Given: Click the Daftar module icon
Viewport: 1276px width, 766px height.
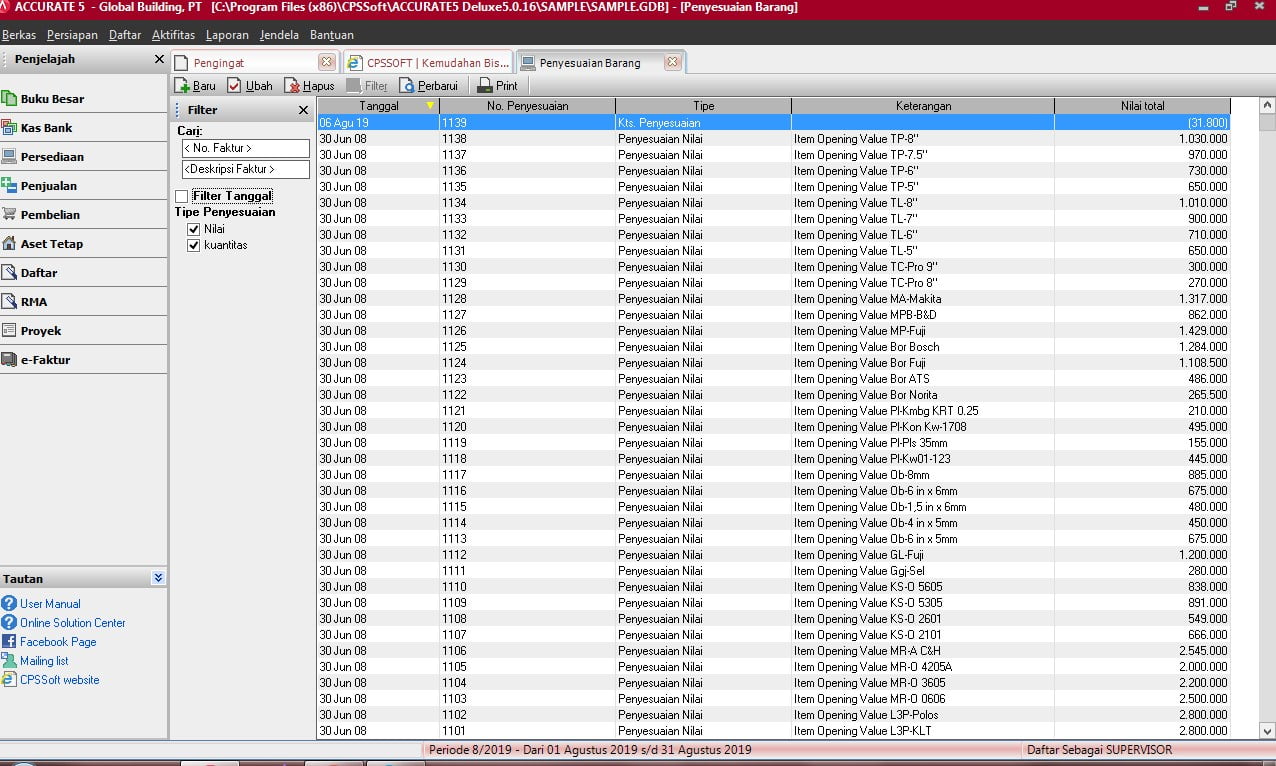Looking at the screenshot, I should click(x=10, y=272).
